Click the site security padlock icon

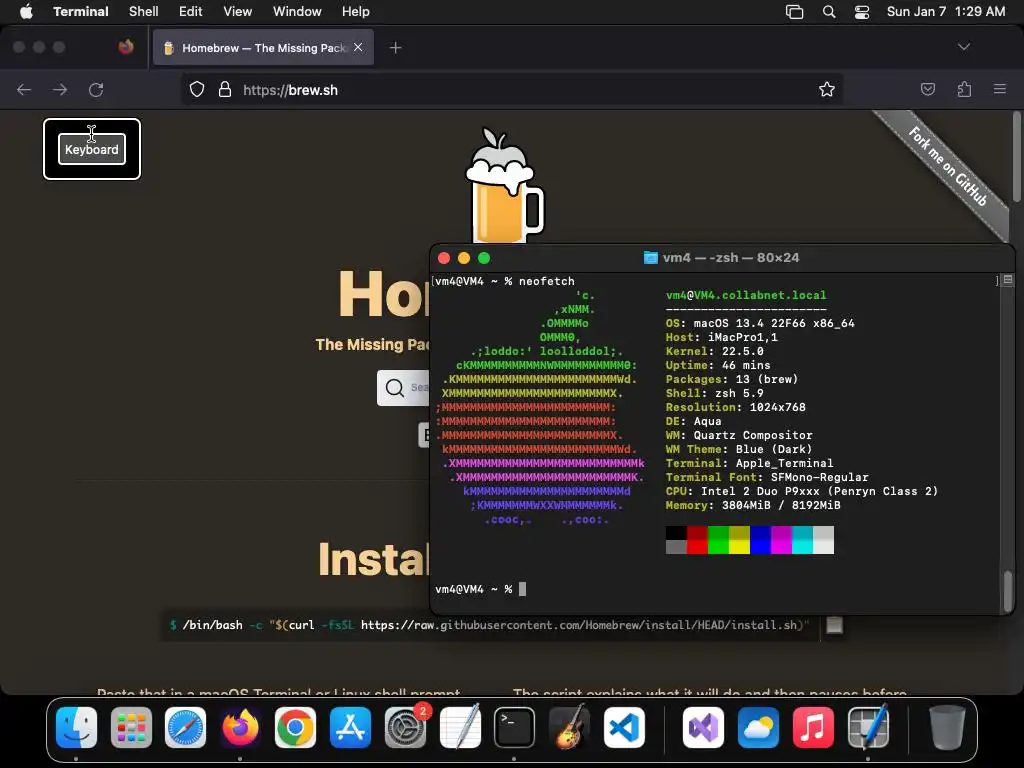[x=225, y=89]
